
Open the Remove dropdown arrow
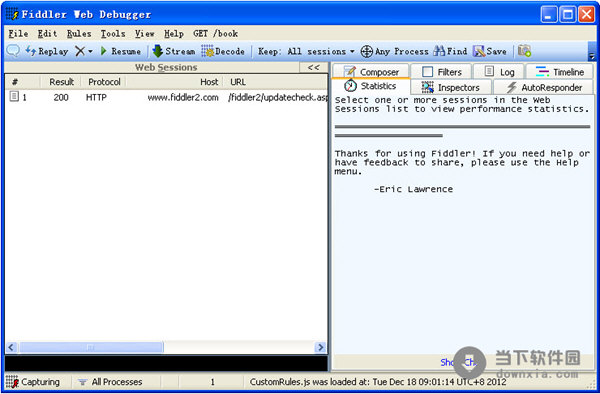pos(90,51)
